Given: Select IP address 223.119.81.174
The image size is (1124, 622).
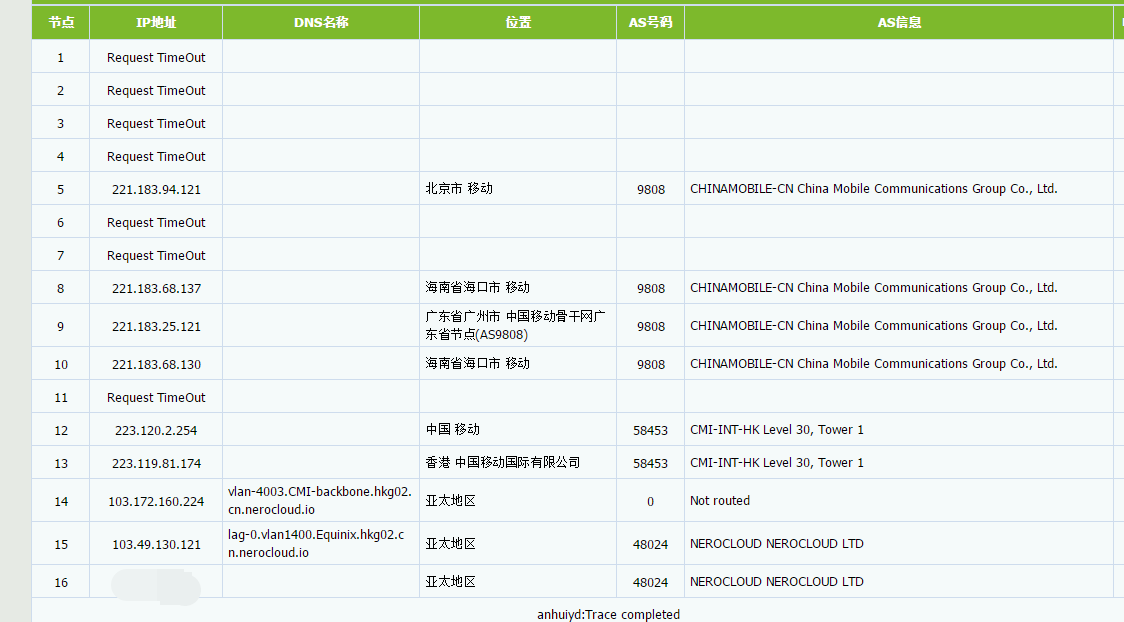Looking at the screenshot, I should point(156,463).
